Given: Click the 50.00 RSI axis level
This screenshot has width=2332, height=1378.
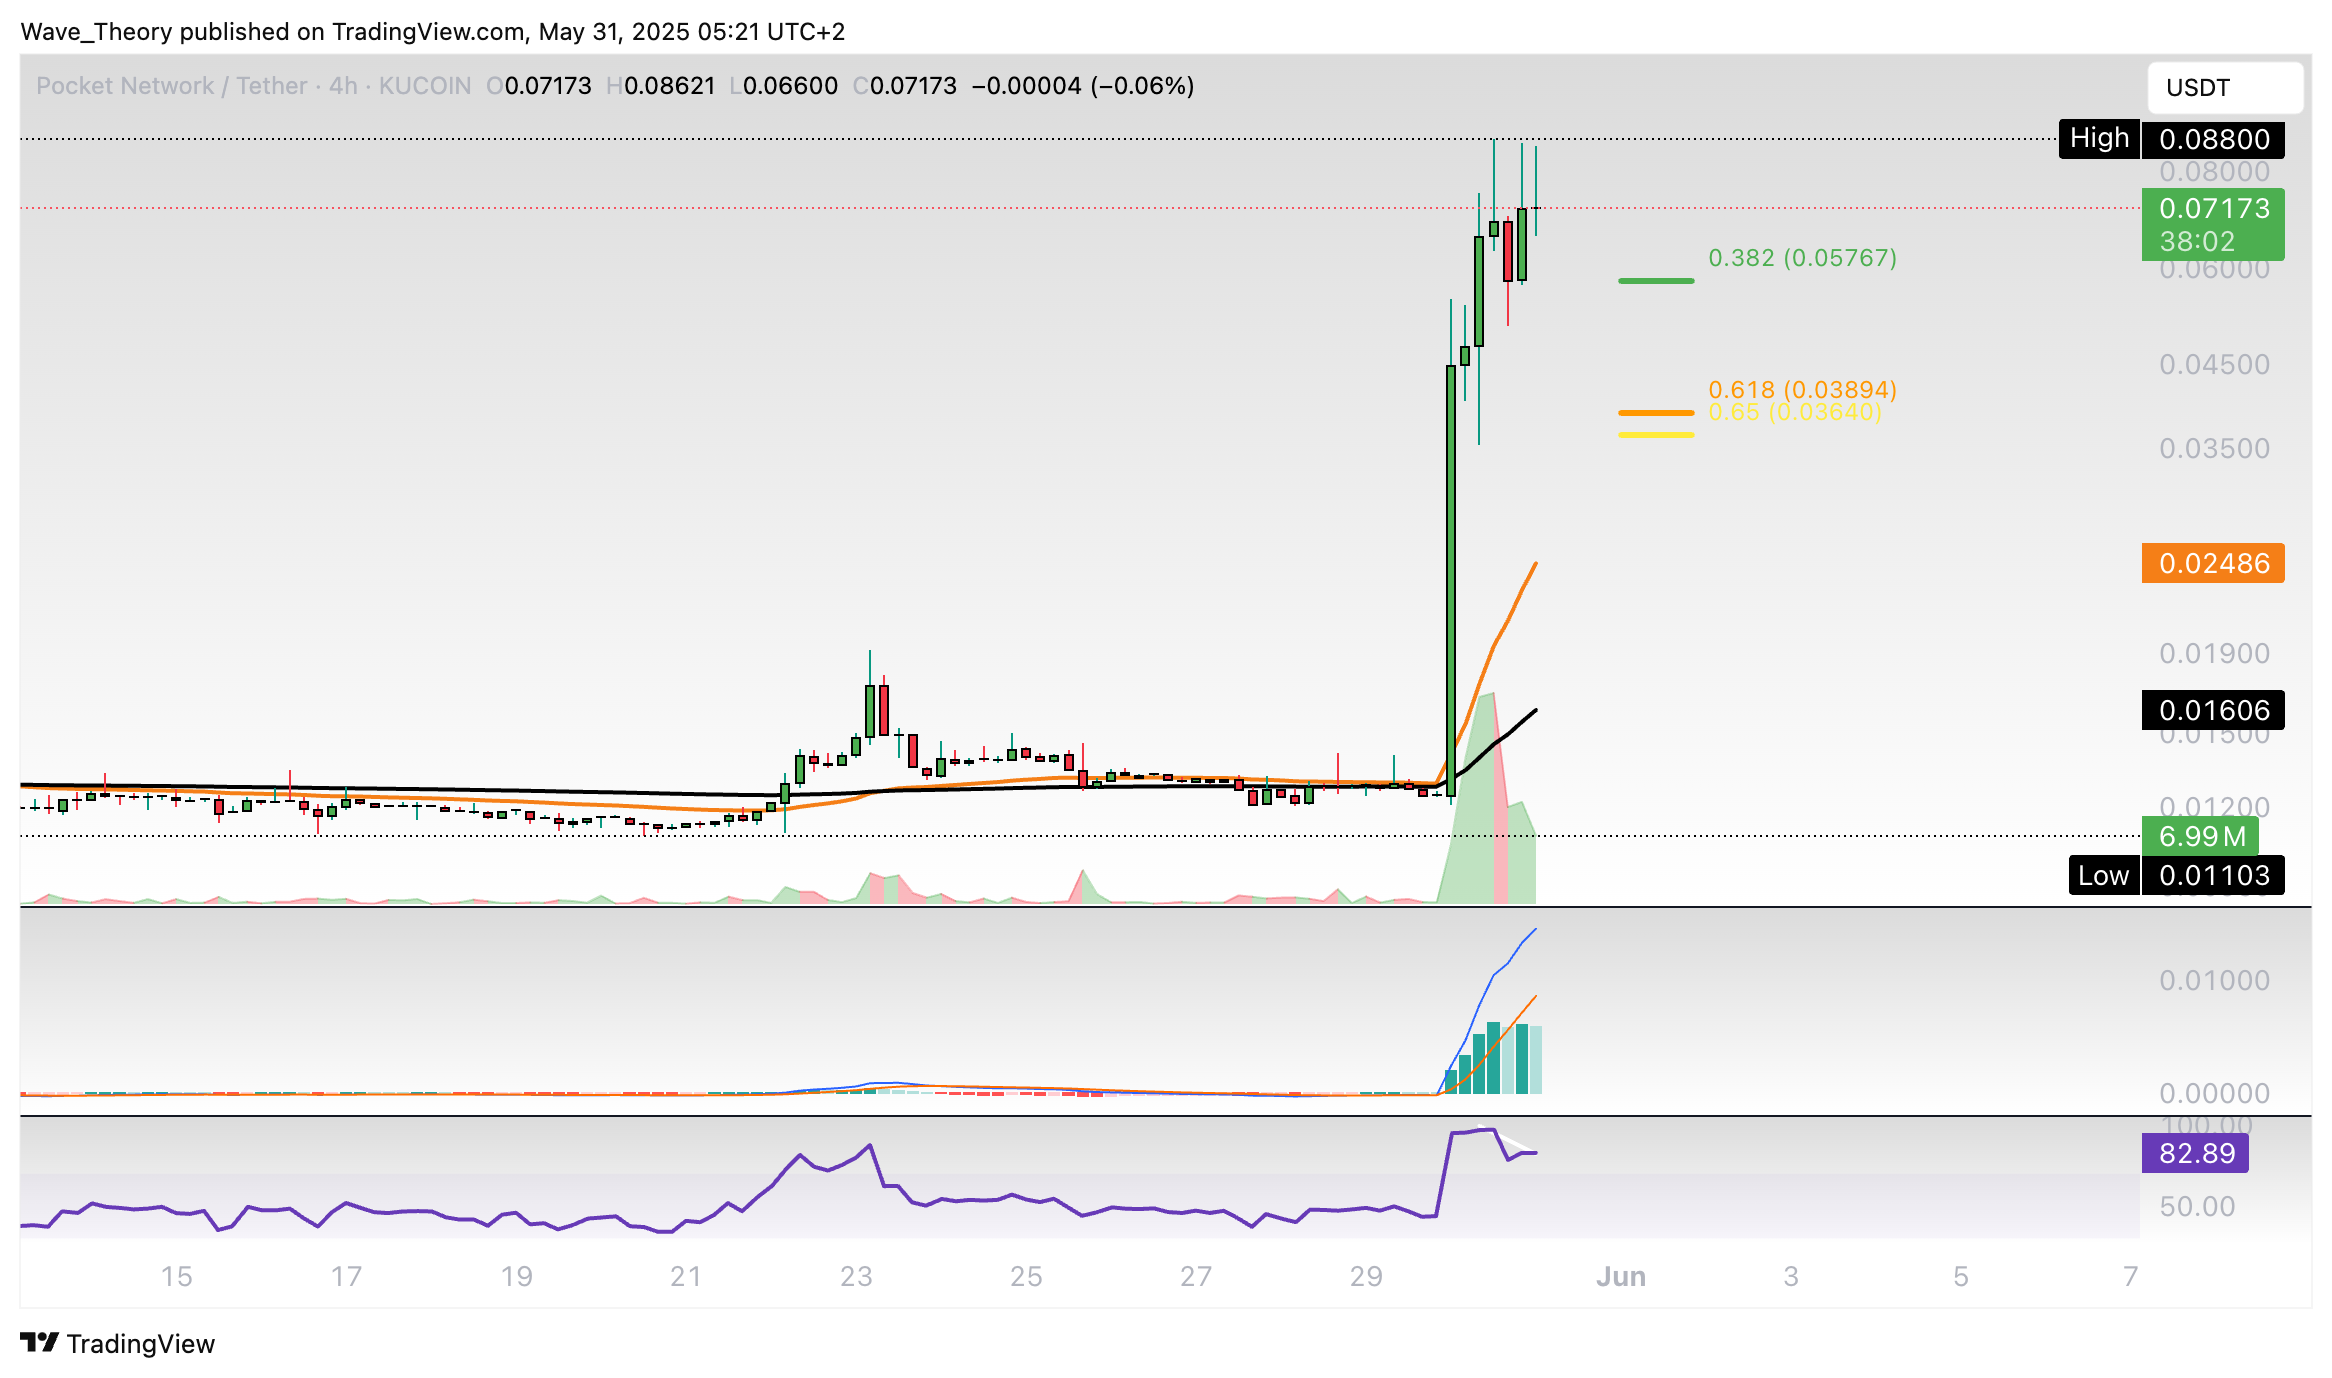Looking at the screenshot, I should [2196, 1206].
